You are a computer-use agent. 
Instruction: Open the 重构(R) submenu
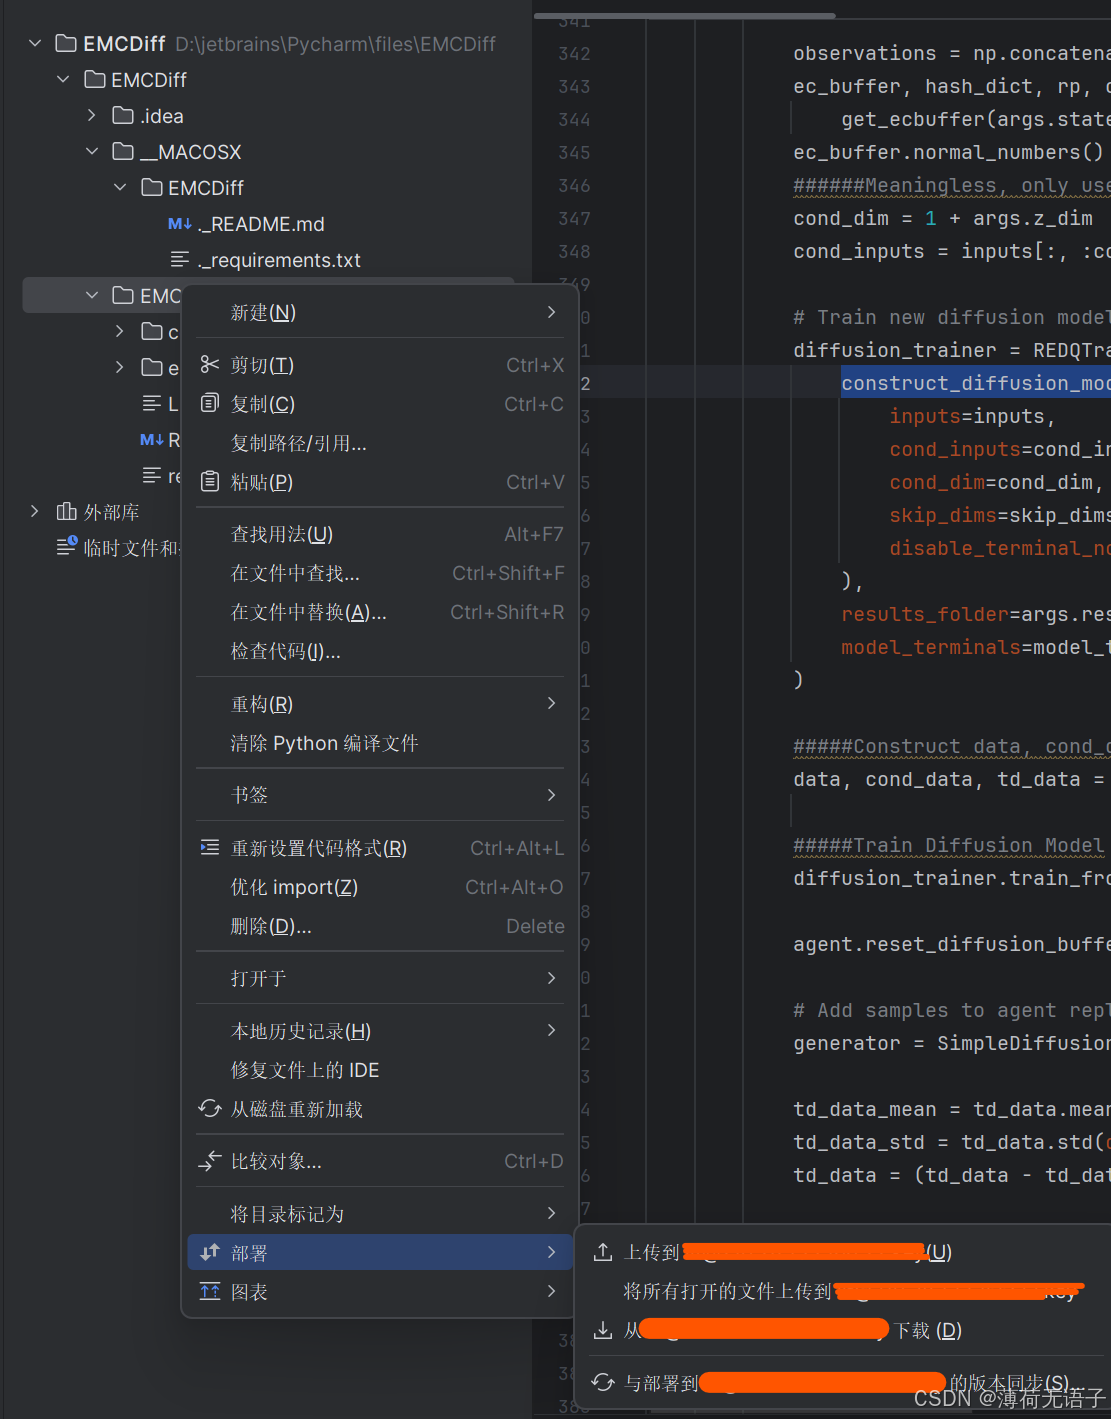coord(380,704)
